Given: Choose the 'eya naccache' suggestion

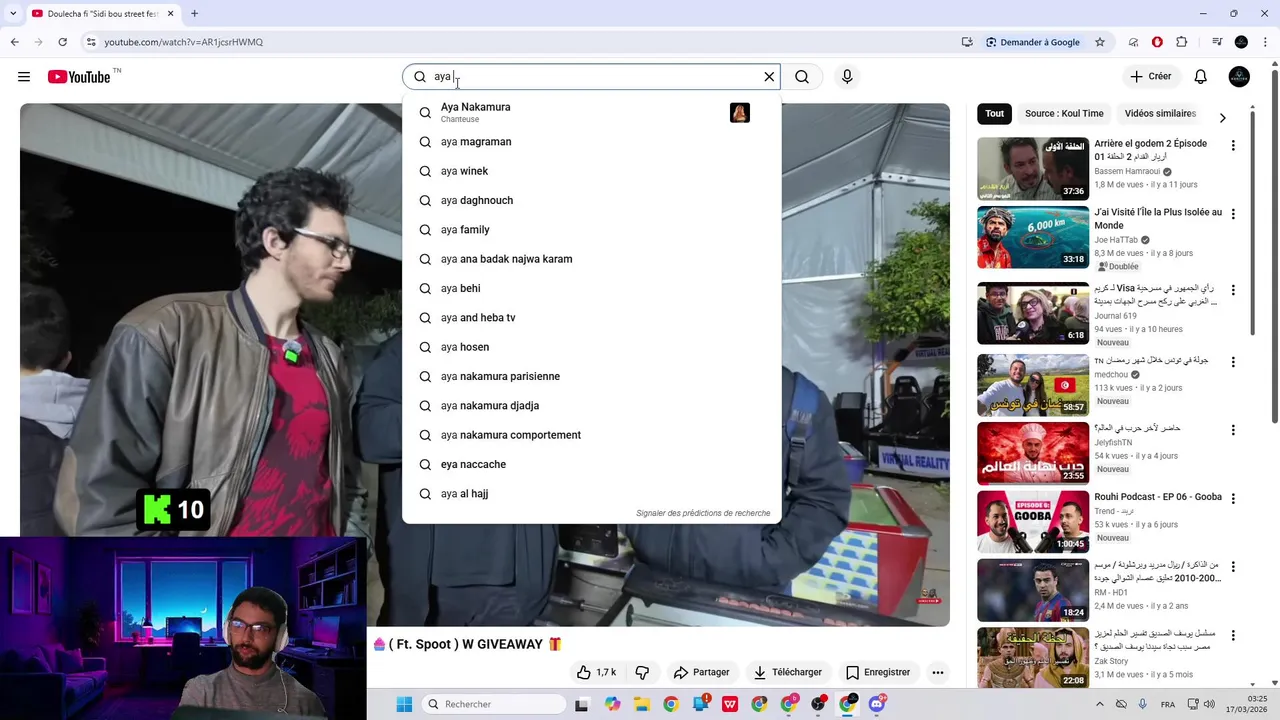Looking at the screenshot, I should point(592,464).
